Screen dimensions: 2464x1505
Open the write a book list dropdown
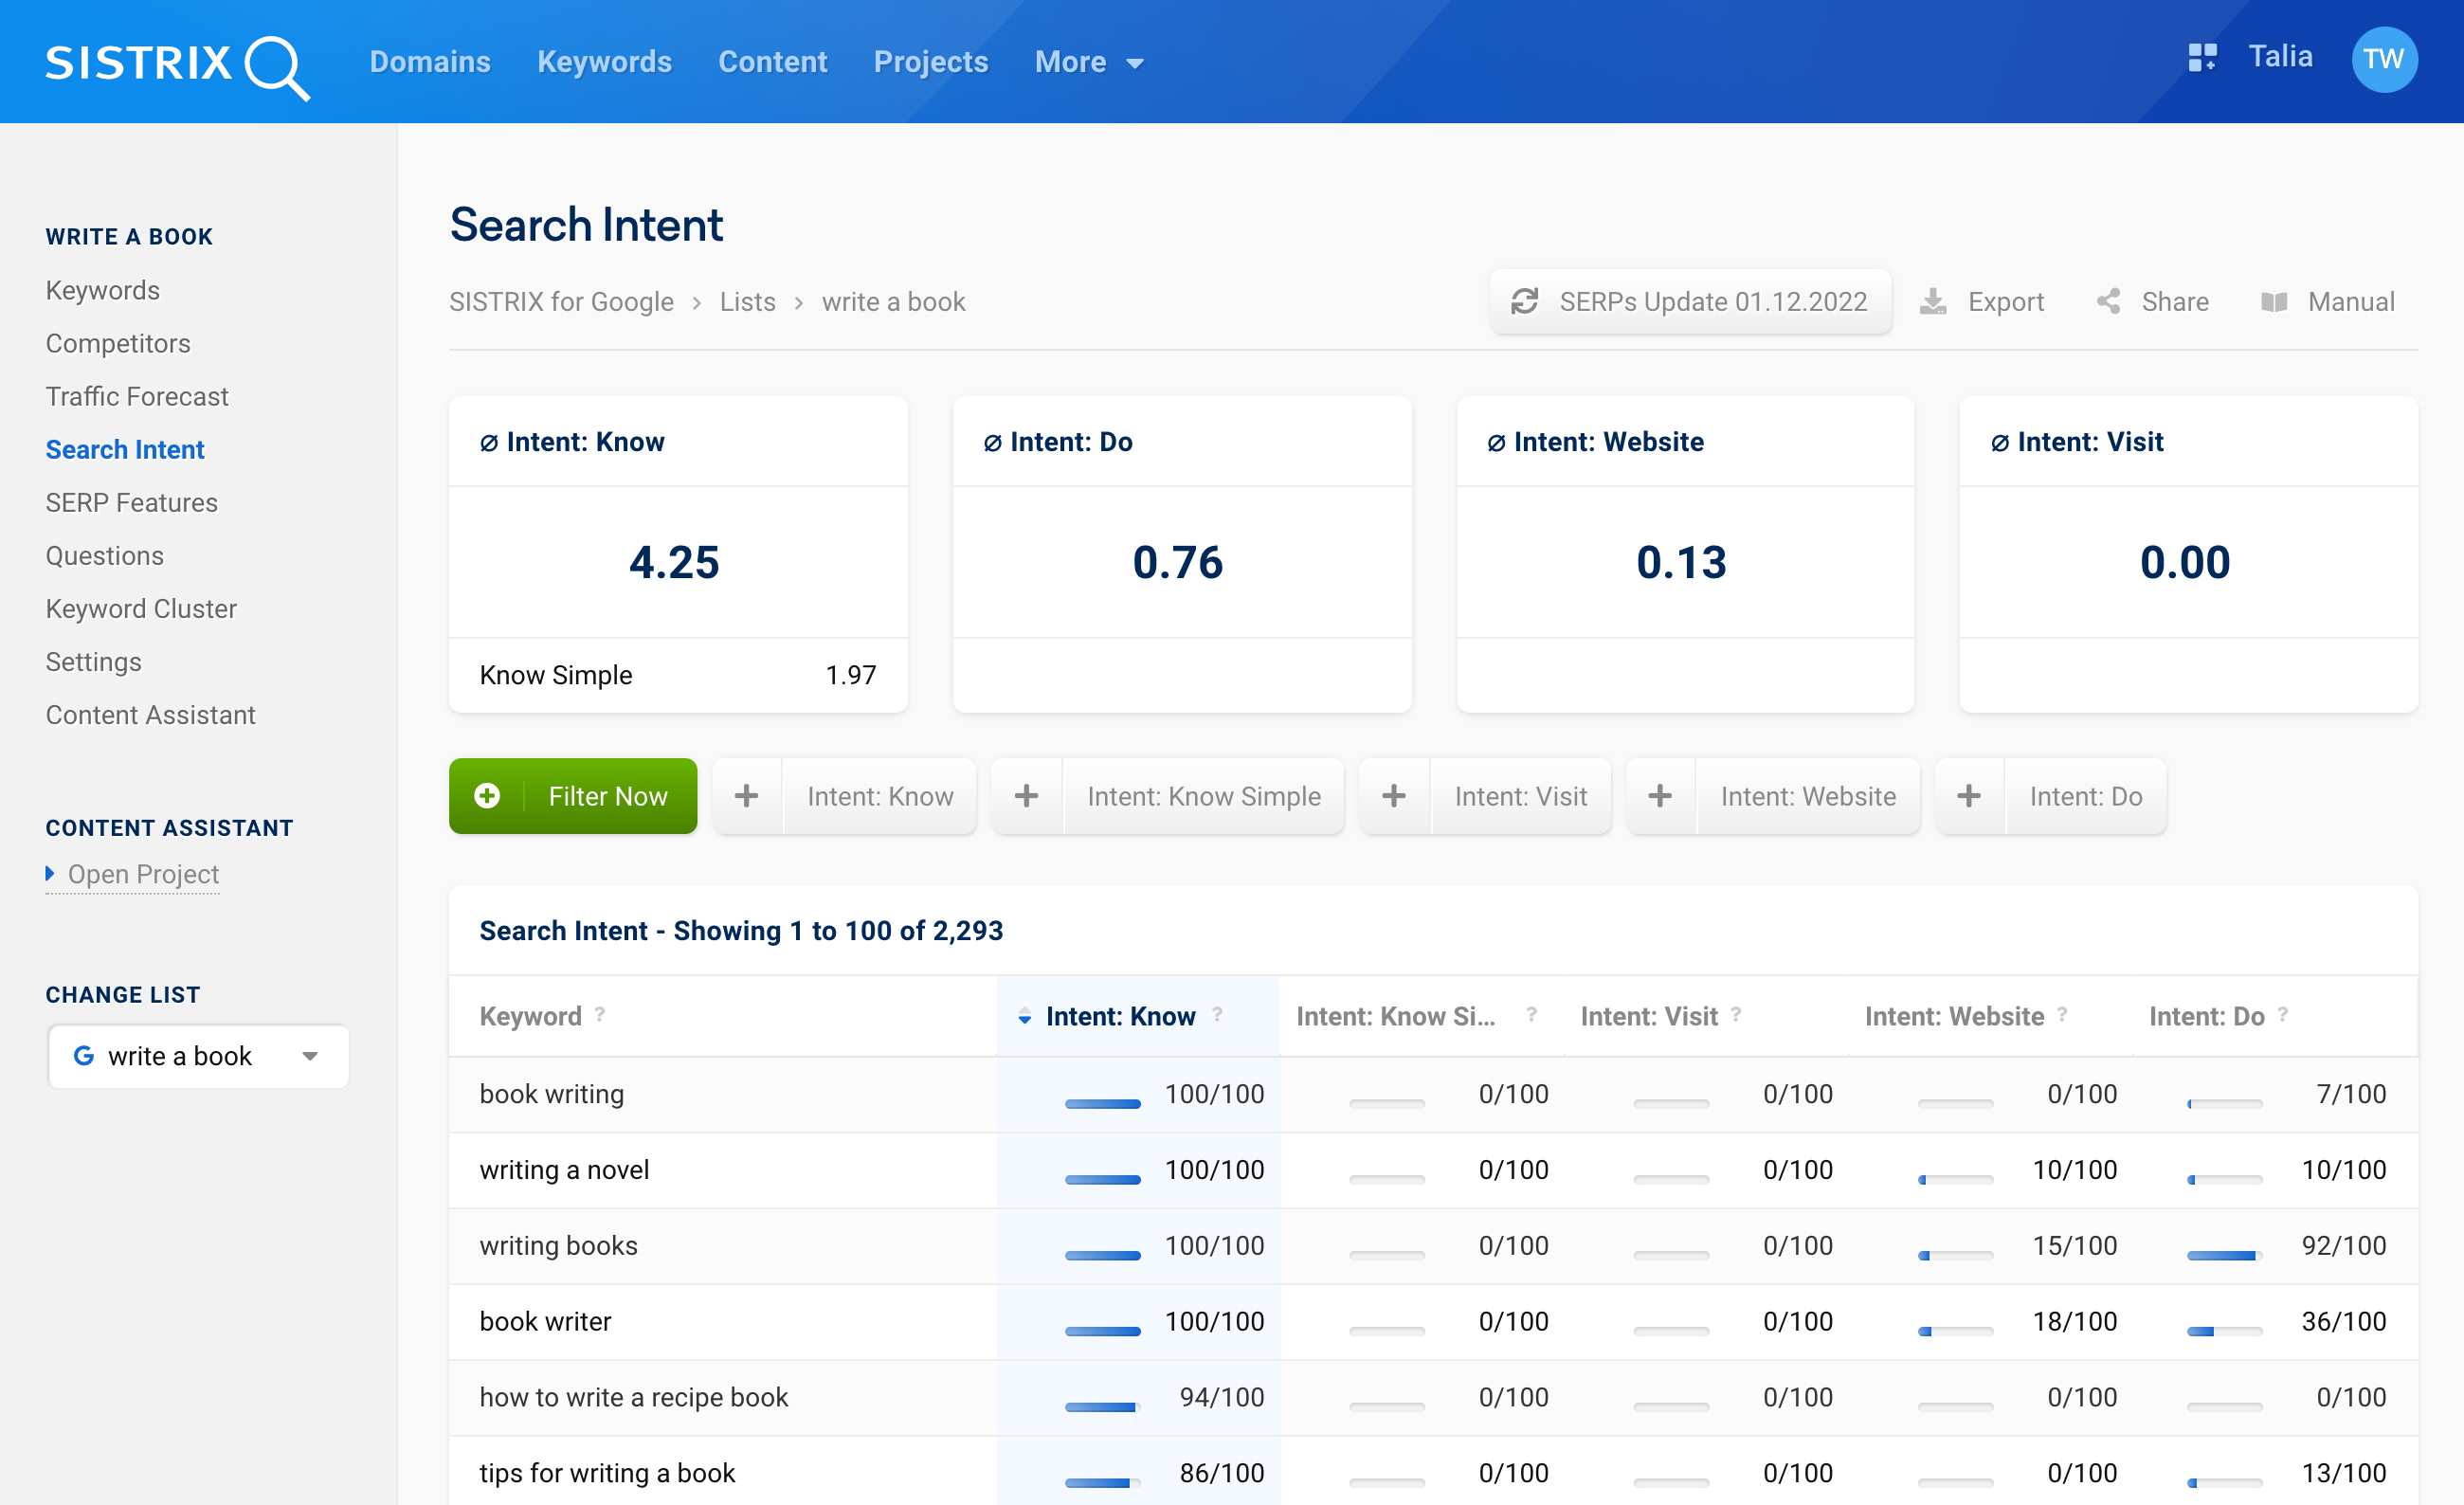click(198, 1056)
